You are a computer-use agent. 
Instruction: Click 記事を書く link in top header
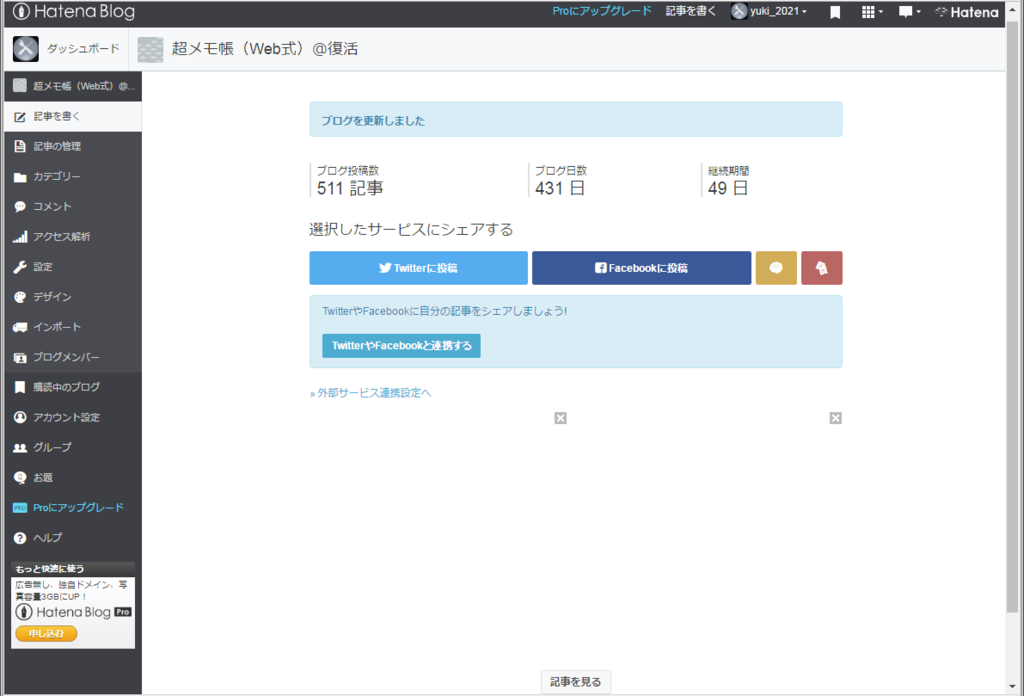[690, 11]
